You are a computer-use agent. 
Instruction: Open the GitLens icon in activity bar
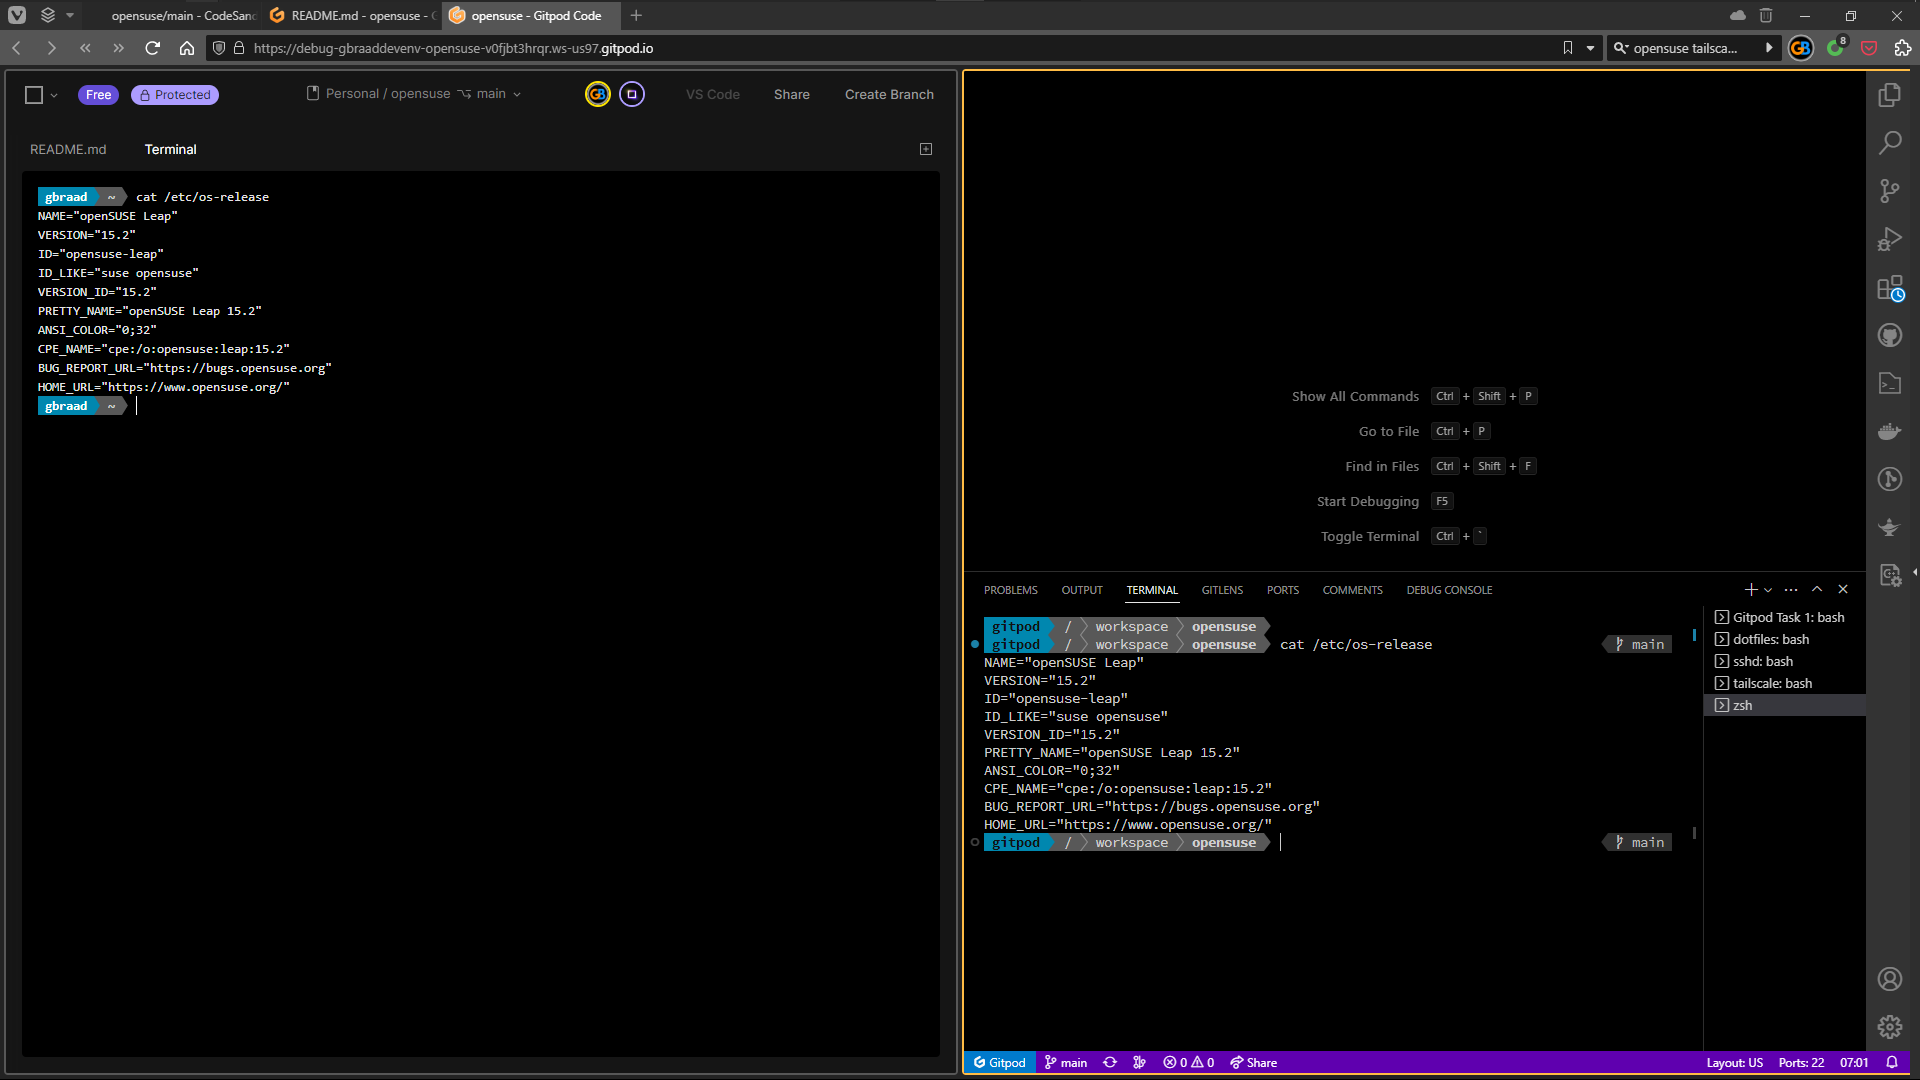coord(1889,479)
